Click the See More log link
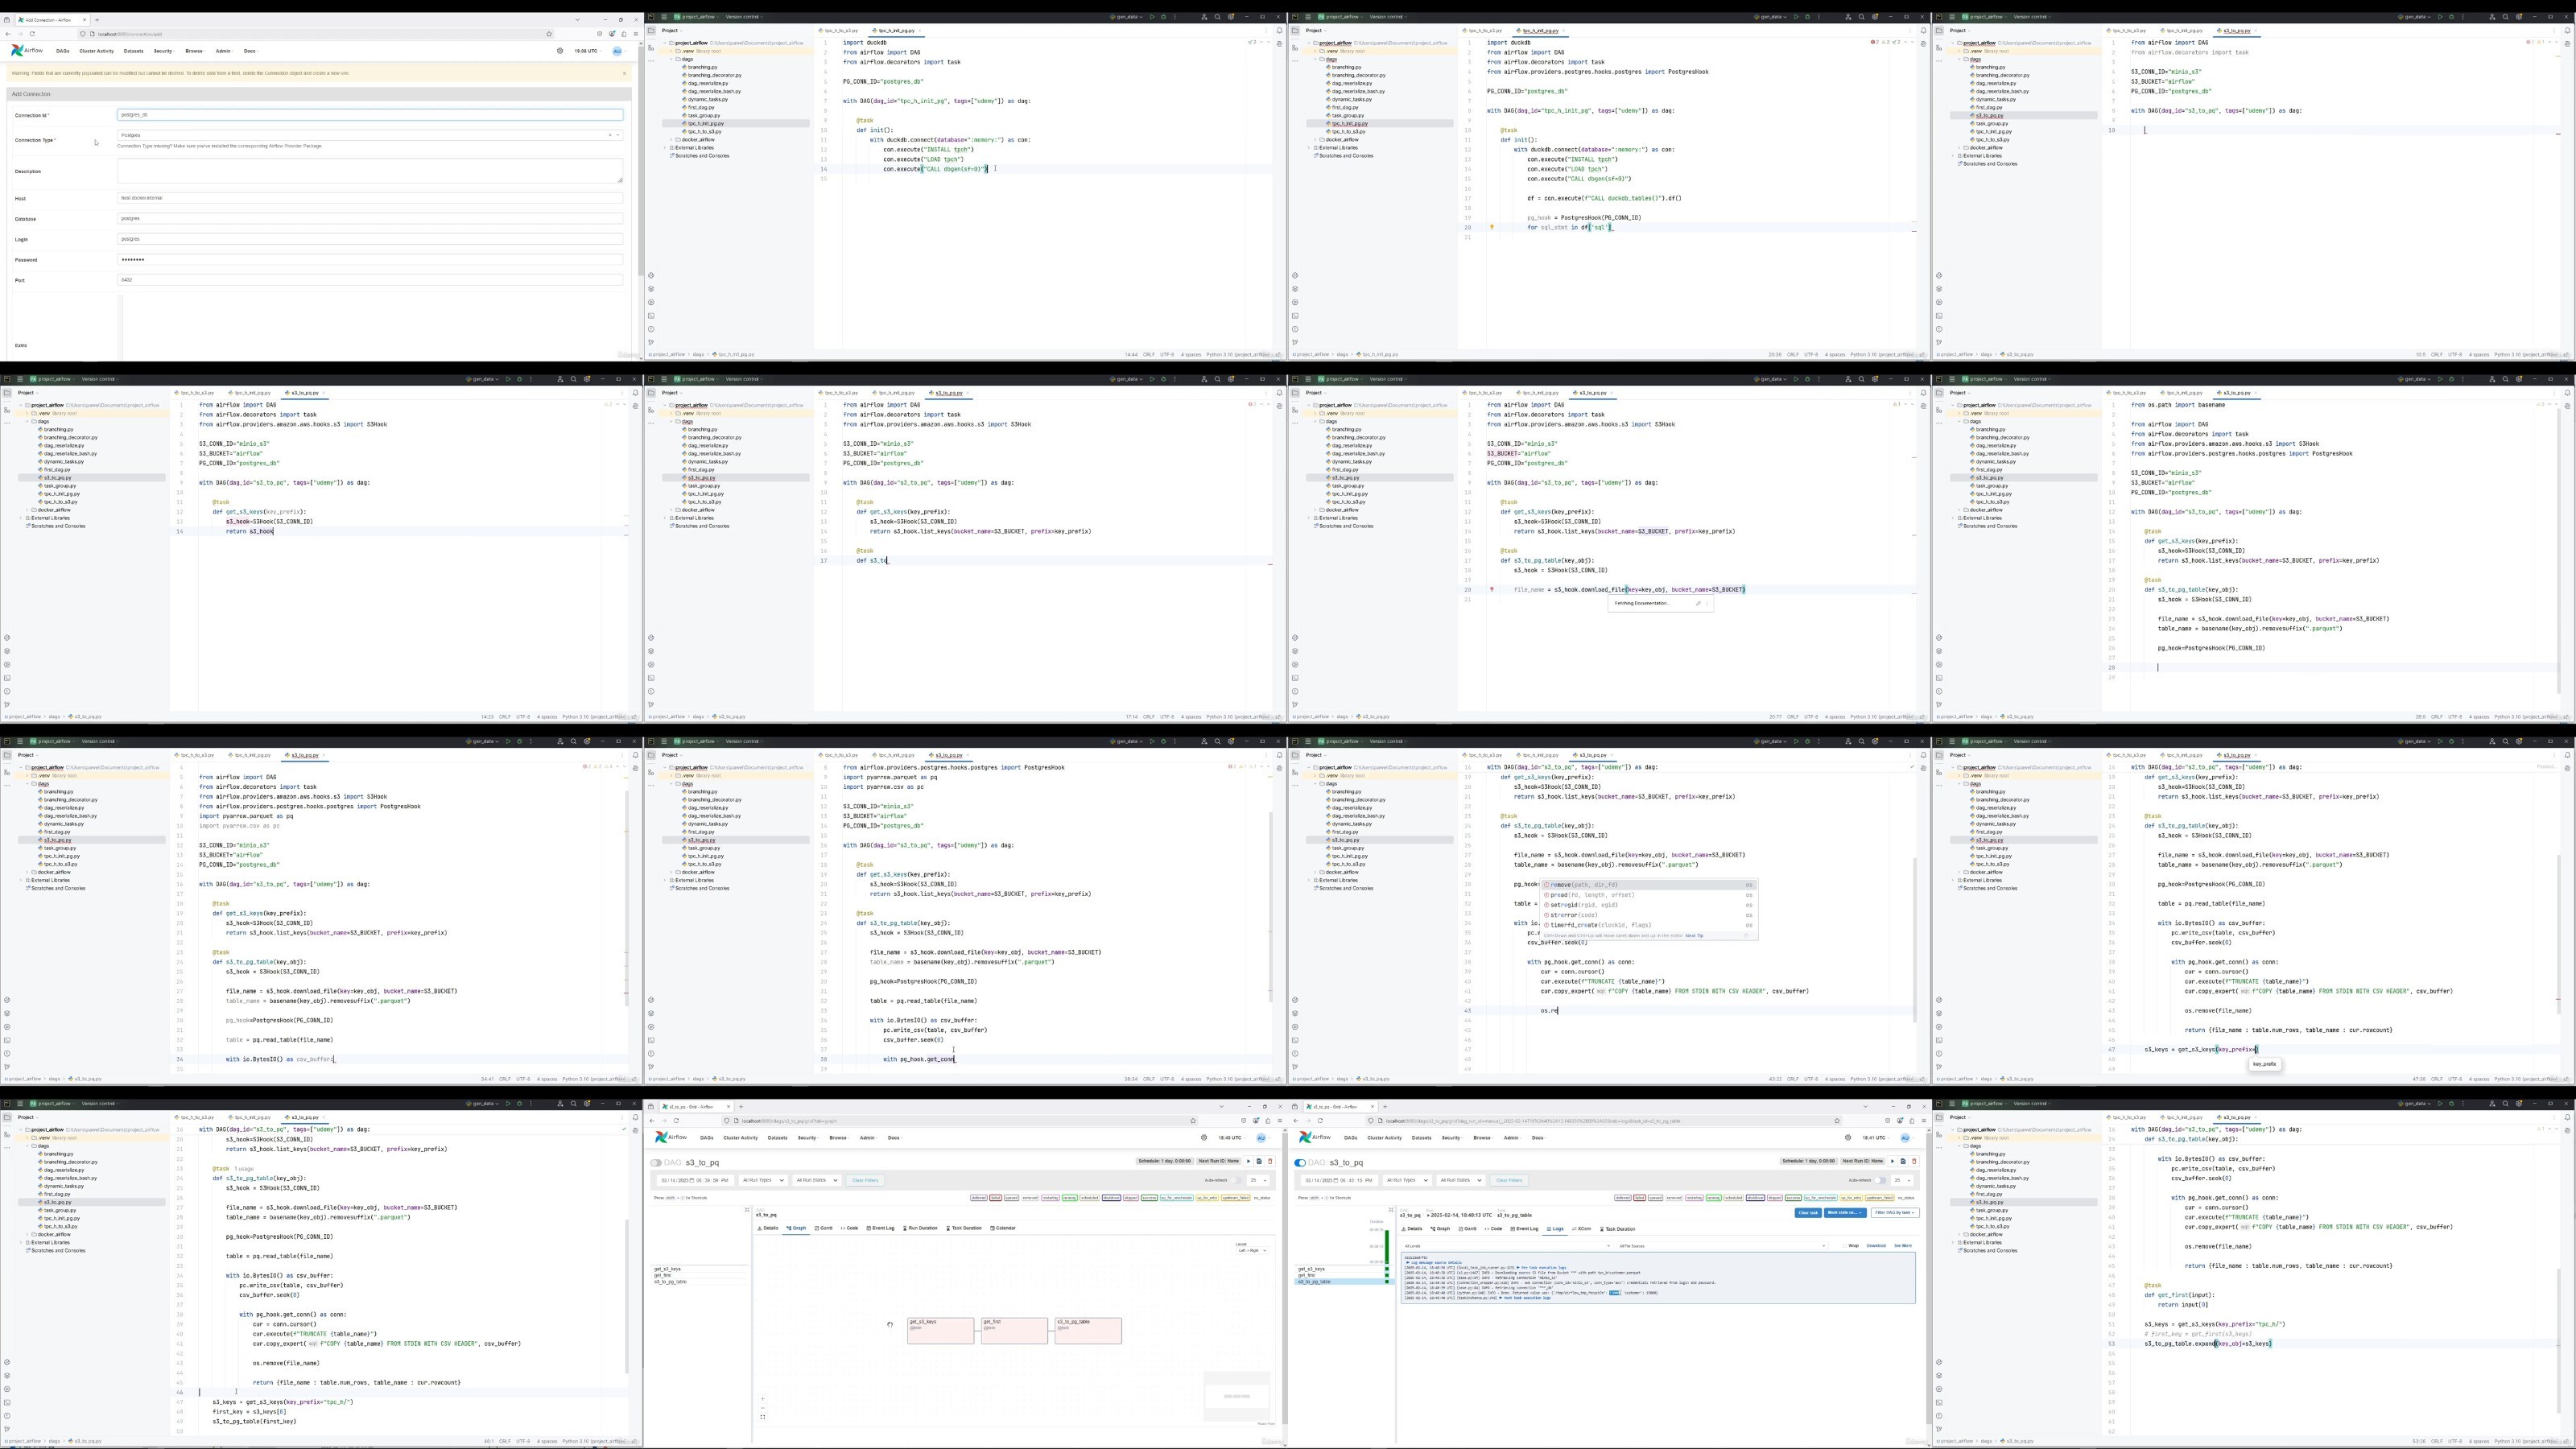Viewport: 2576px width, 1449px height. click(x=1903, y=1246)
